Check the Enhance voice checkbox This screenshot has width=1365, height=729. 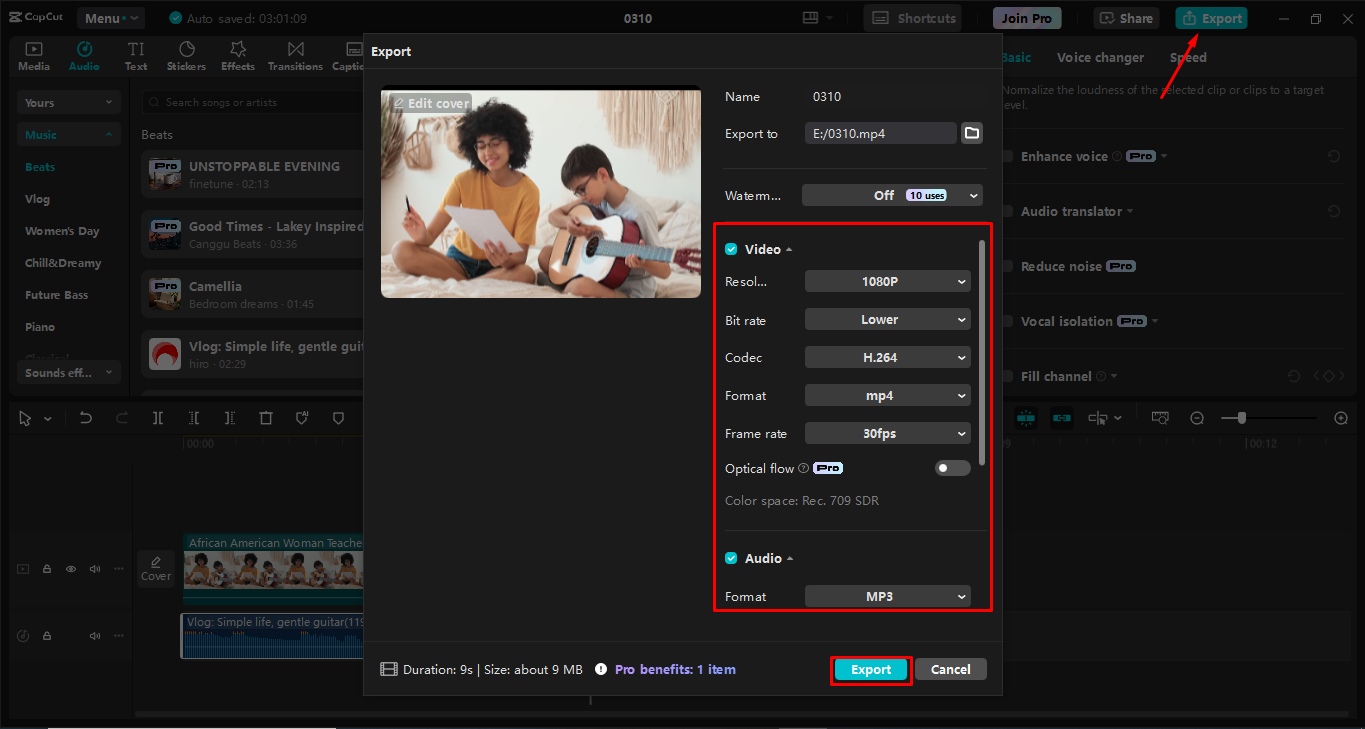point(1008,157)
